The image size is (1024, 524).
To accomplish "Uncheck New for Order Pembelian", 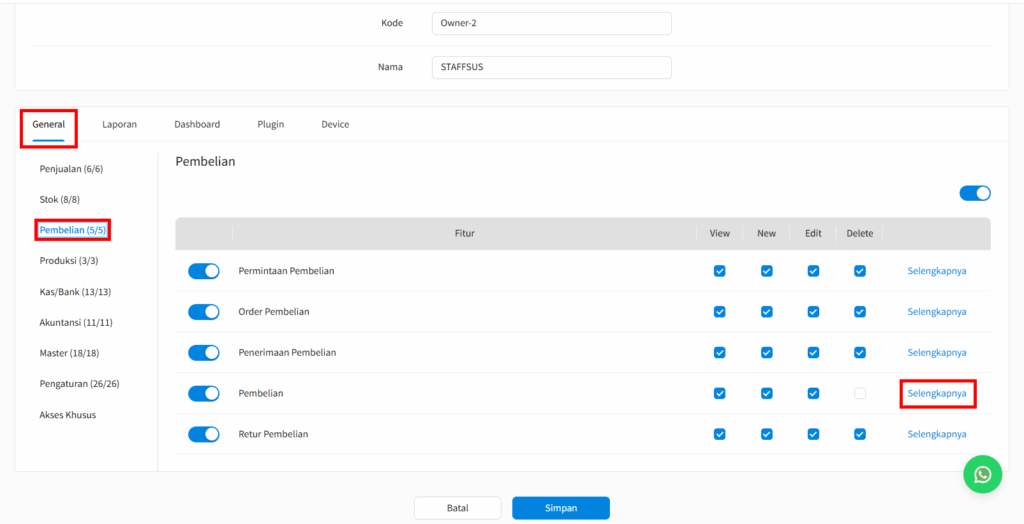I will [766, 312].
